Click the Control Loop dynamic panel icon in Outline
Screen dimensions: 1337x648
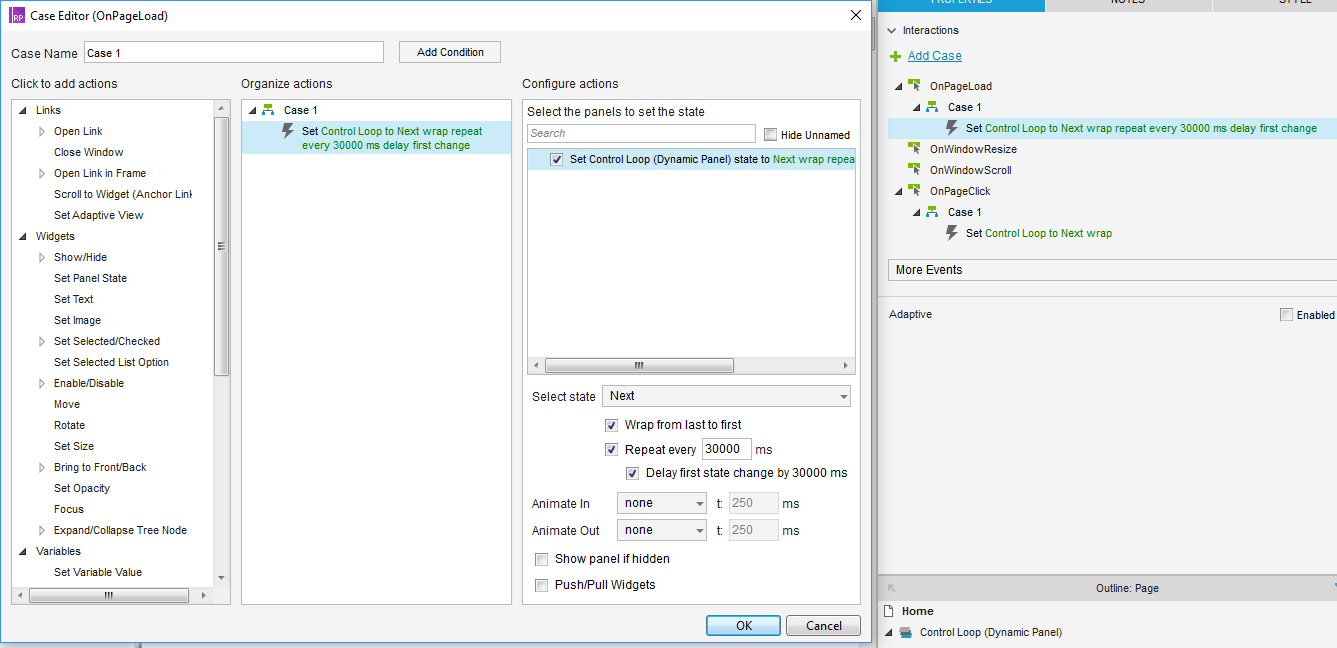[x=906, y=632]
